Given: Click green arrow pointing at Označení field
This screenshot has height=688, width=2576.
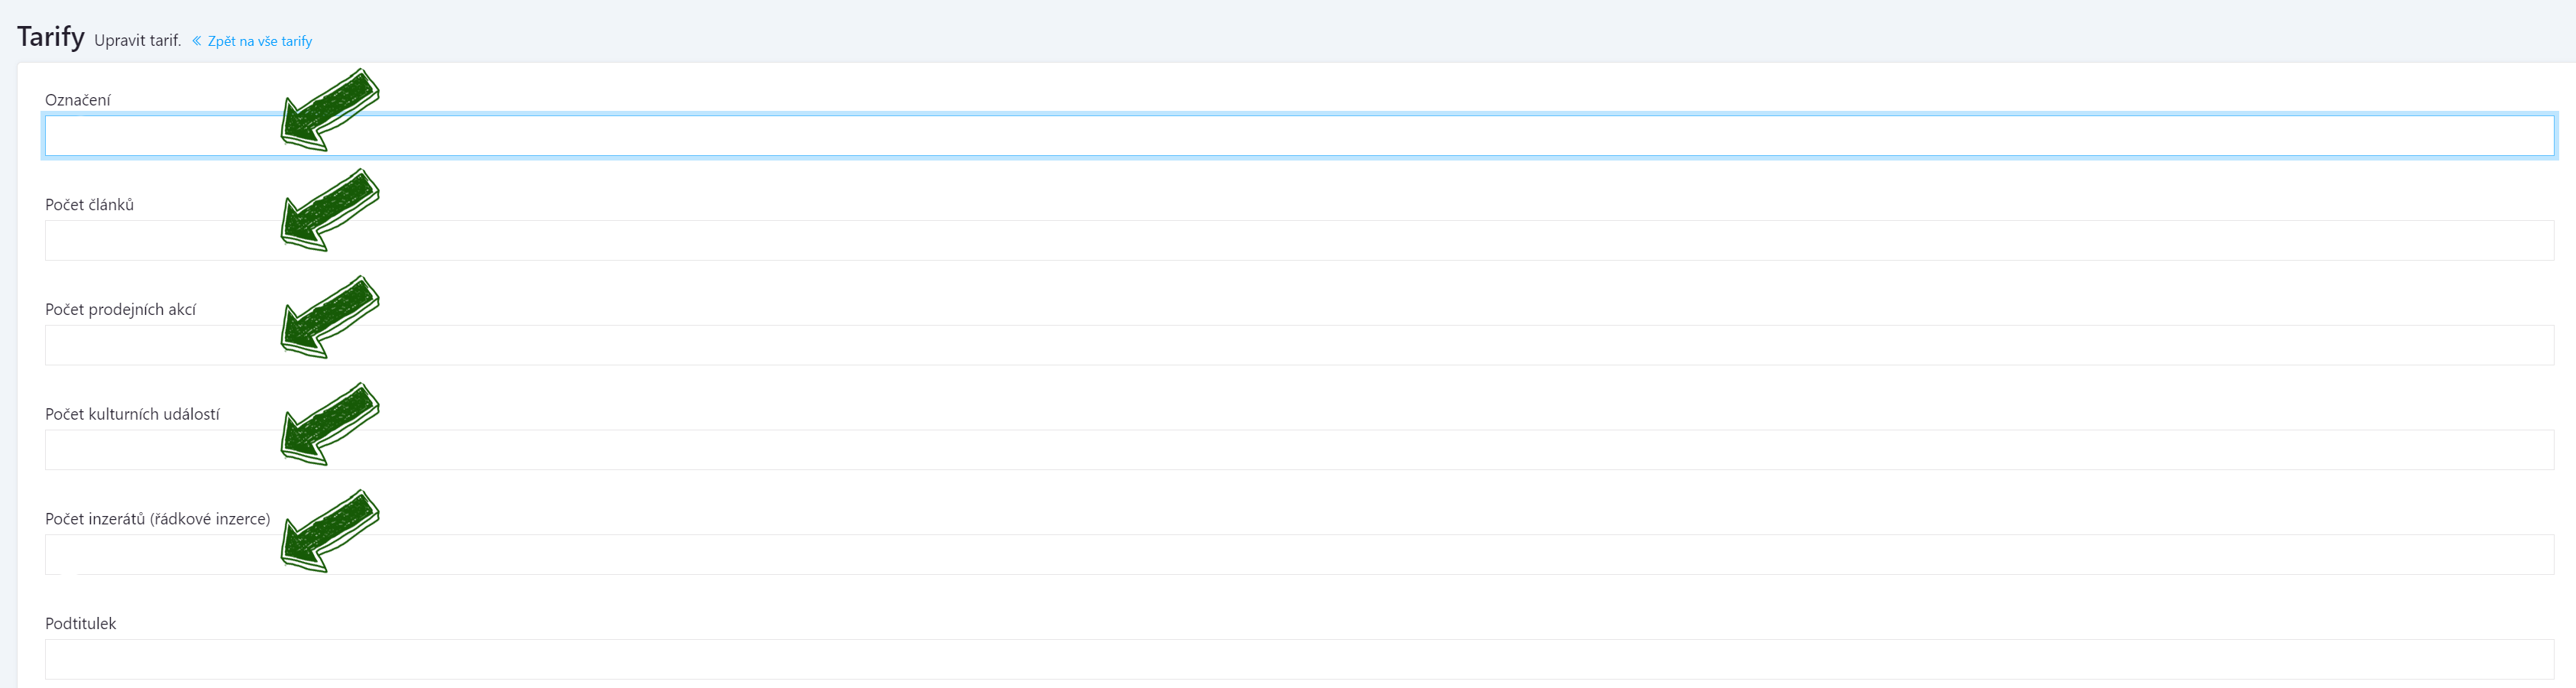Looking at the screenshot, I should (x=330, y=110).
